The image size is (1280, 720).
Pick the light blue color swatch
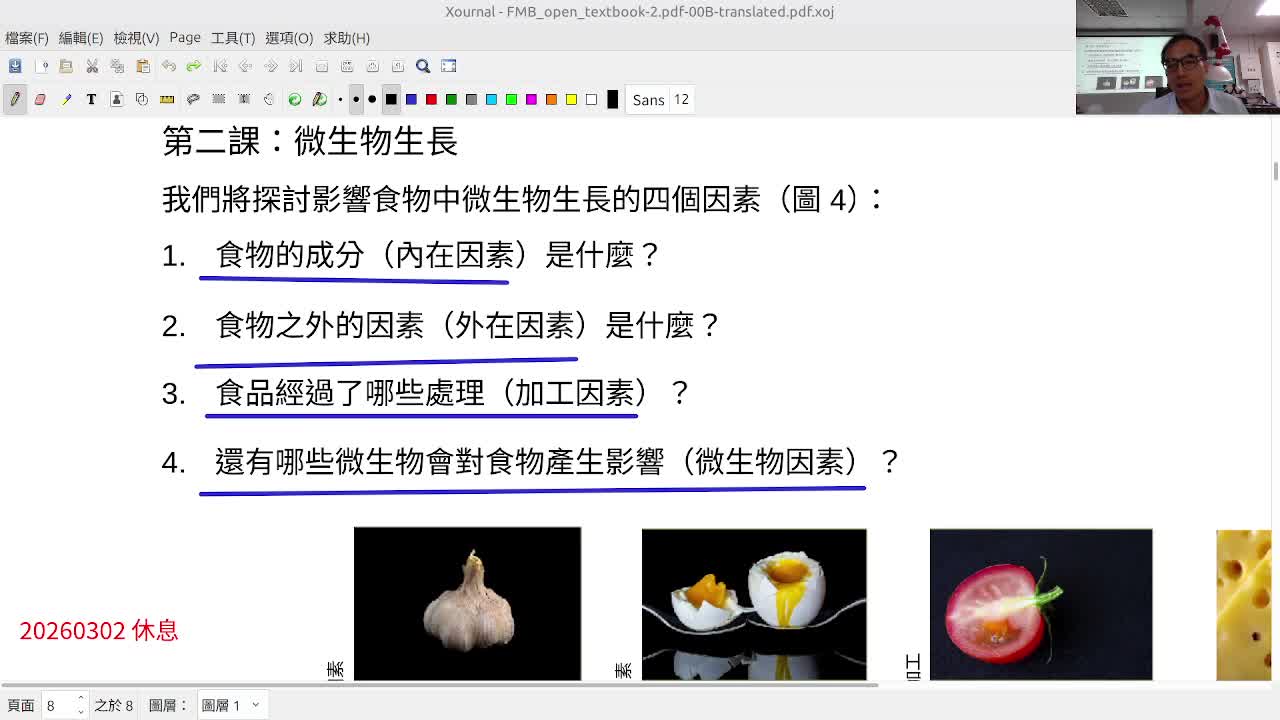coord(491,99)
